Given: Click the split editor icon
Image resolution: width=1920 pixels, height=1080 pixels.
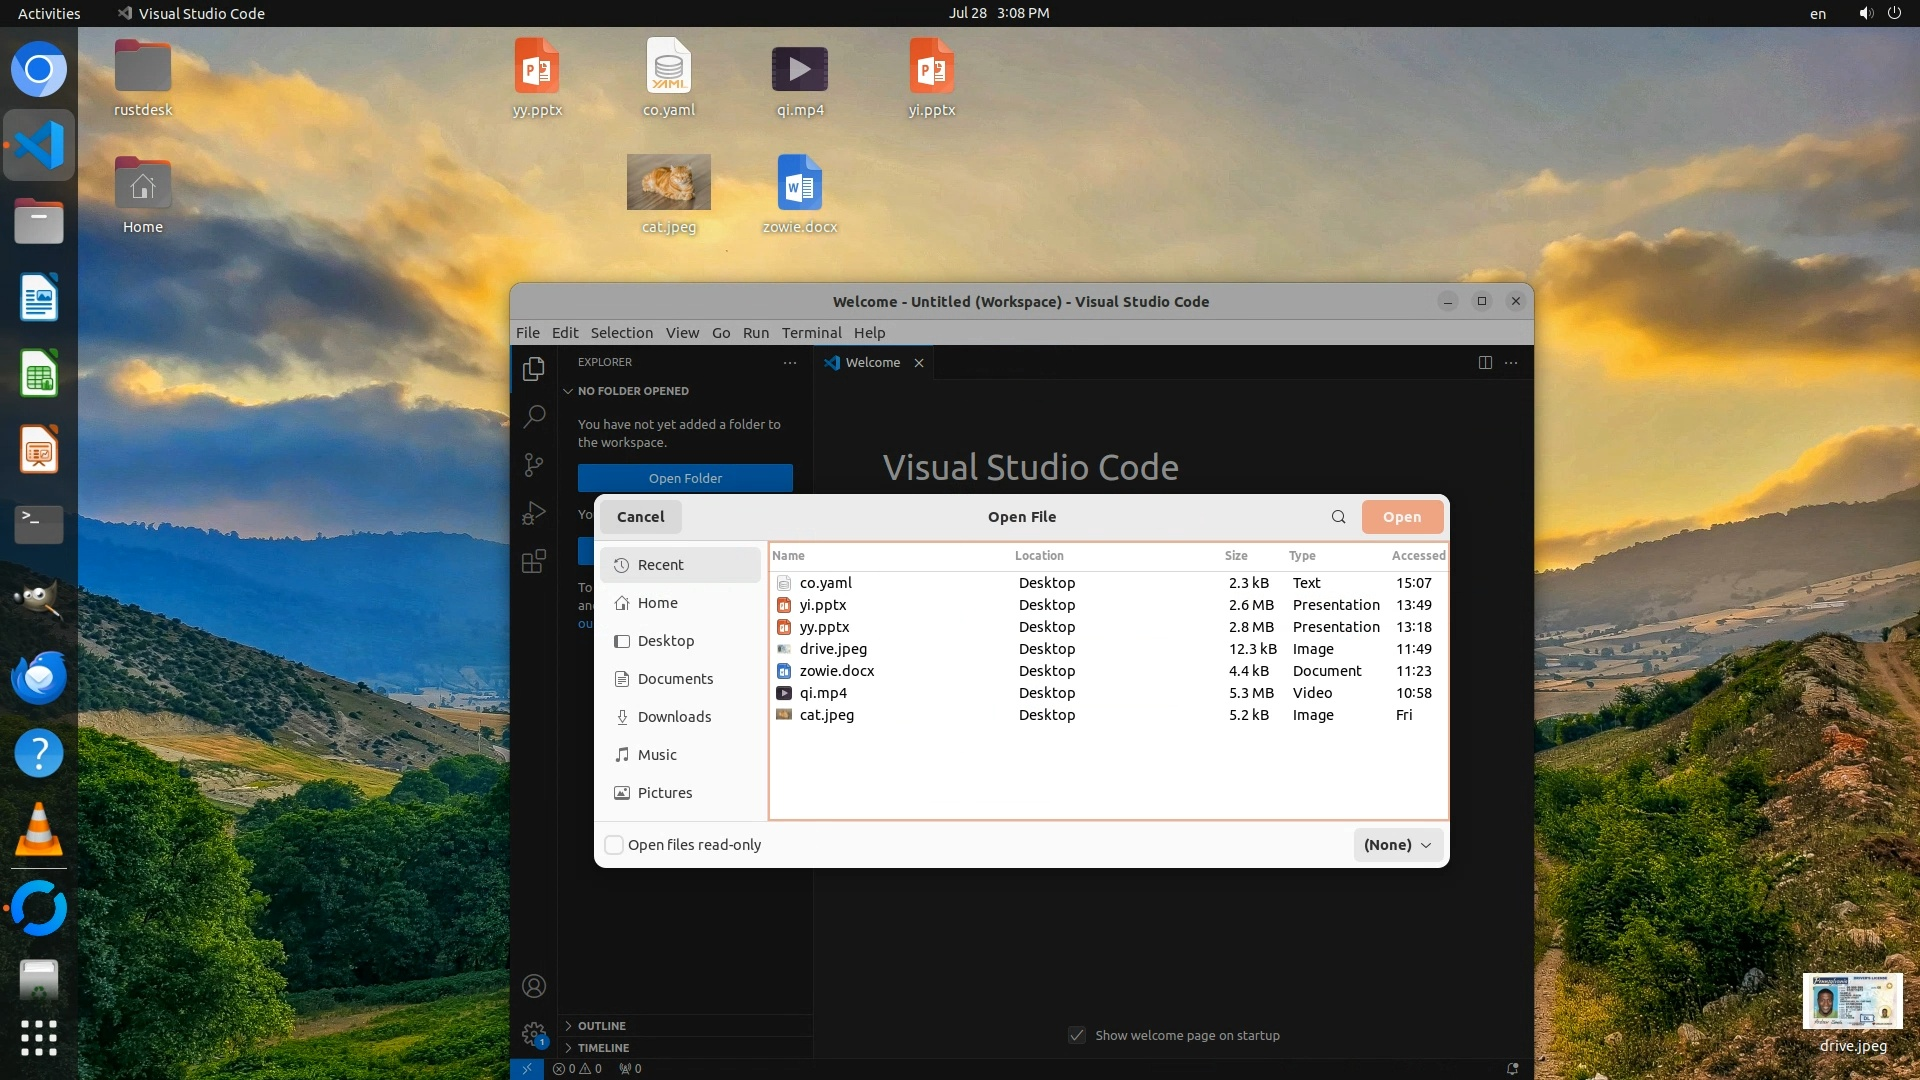Looking at the screenshot, I should 1485,362.
